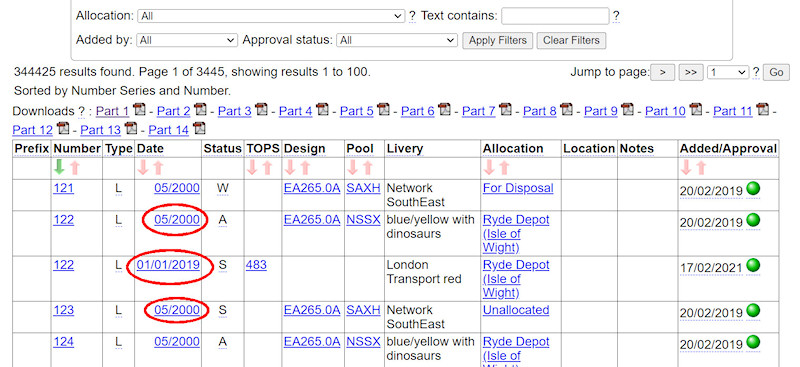The height and width of the screenshot is (367, 800).
Task: Open the Part 1 PDF download icon
Action: pyautogui.click(x=139, y=109)
